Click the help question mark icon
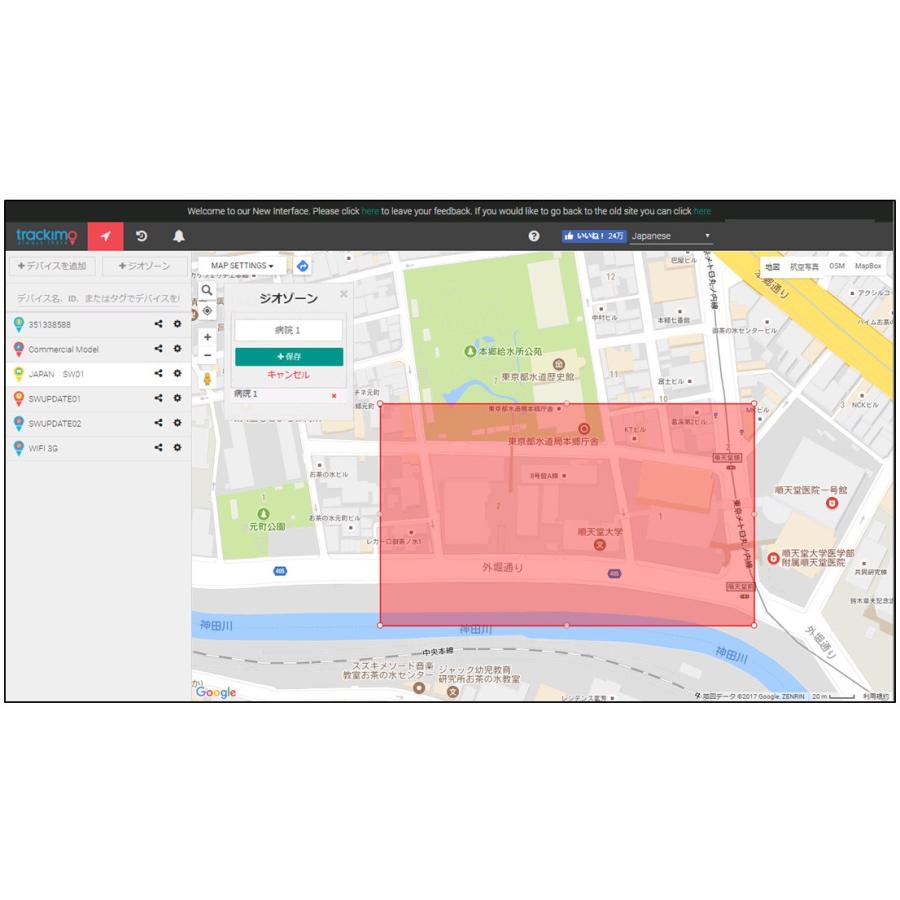 coord(534,236)
